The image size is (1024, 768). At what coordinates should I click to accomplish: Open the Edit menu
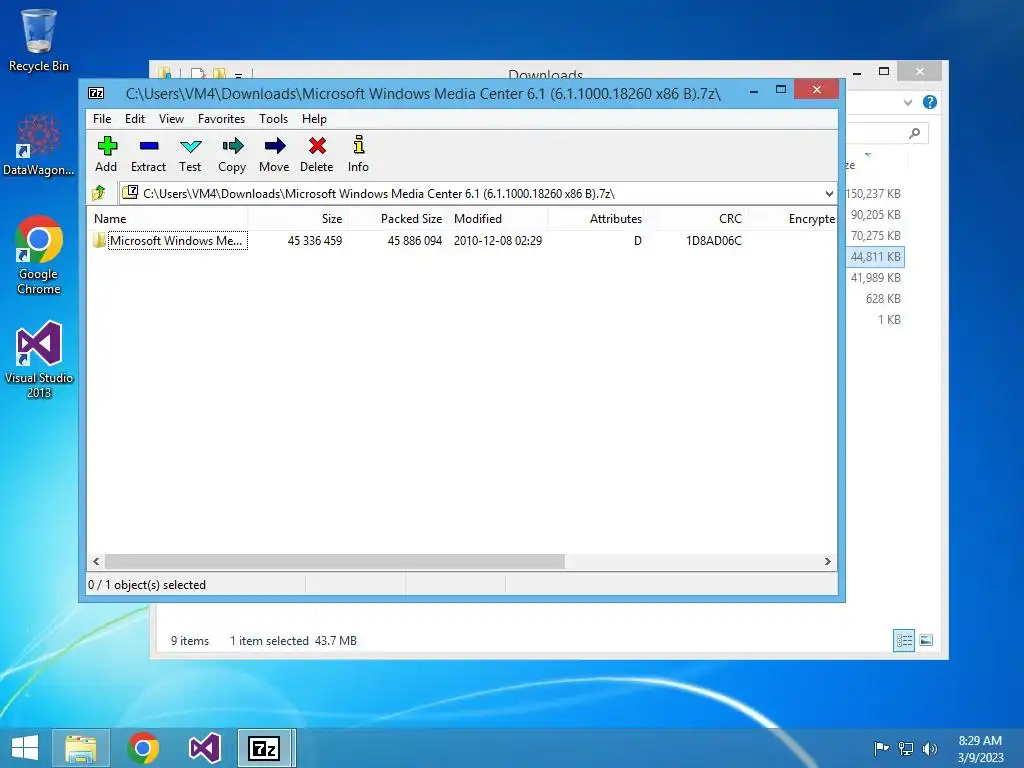[135, 119]
